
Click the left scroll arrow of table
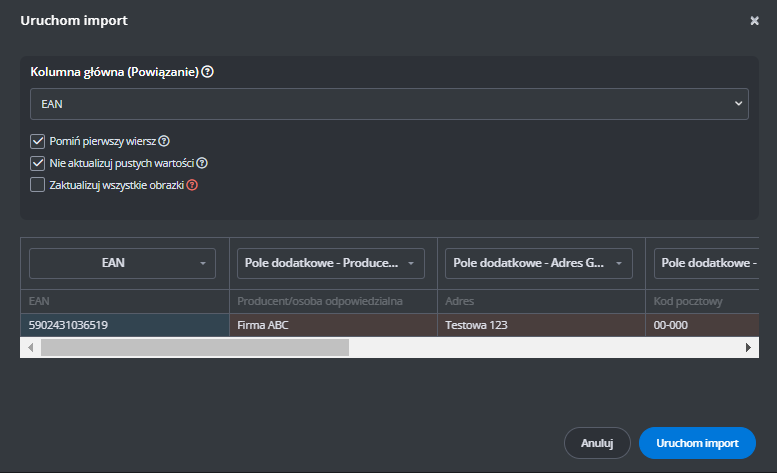(29, 347)
